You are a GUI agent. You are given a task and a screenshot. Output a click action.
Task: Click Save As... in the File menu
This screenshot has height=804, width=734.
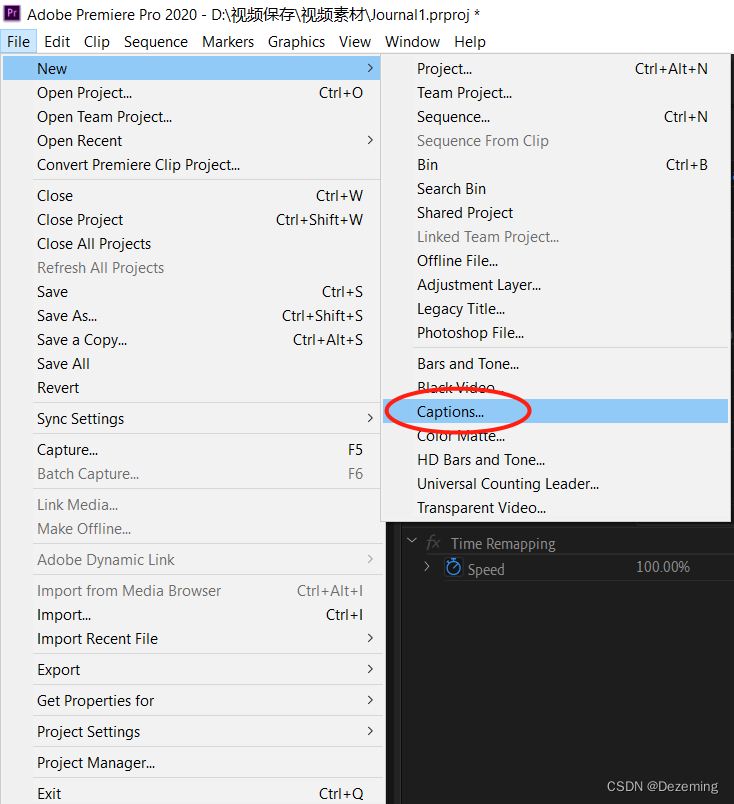[191, 315]
